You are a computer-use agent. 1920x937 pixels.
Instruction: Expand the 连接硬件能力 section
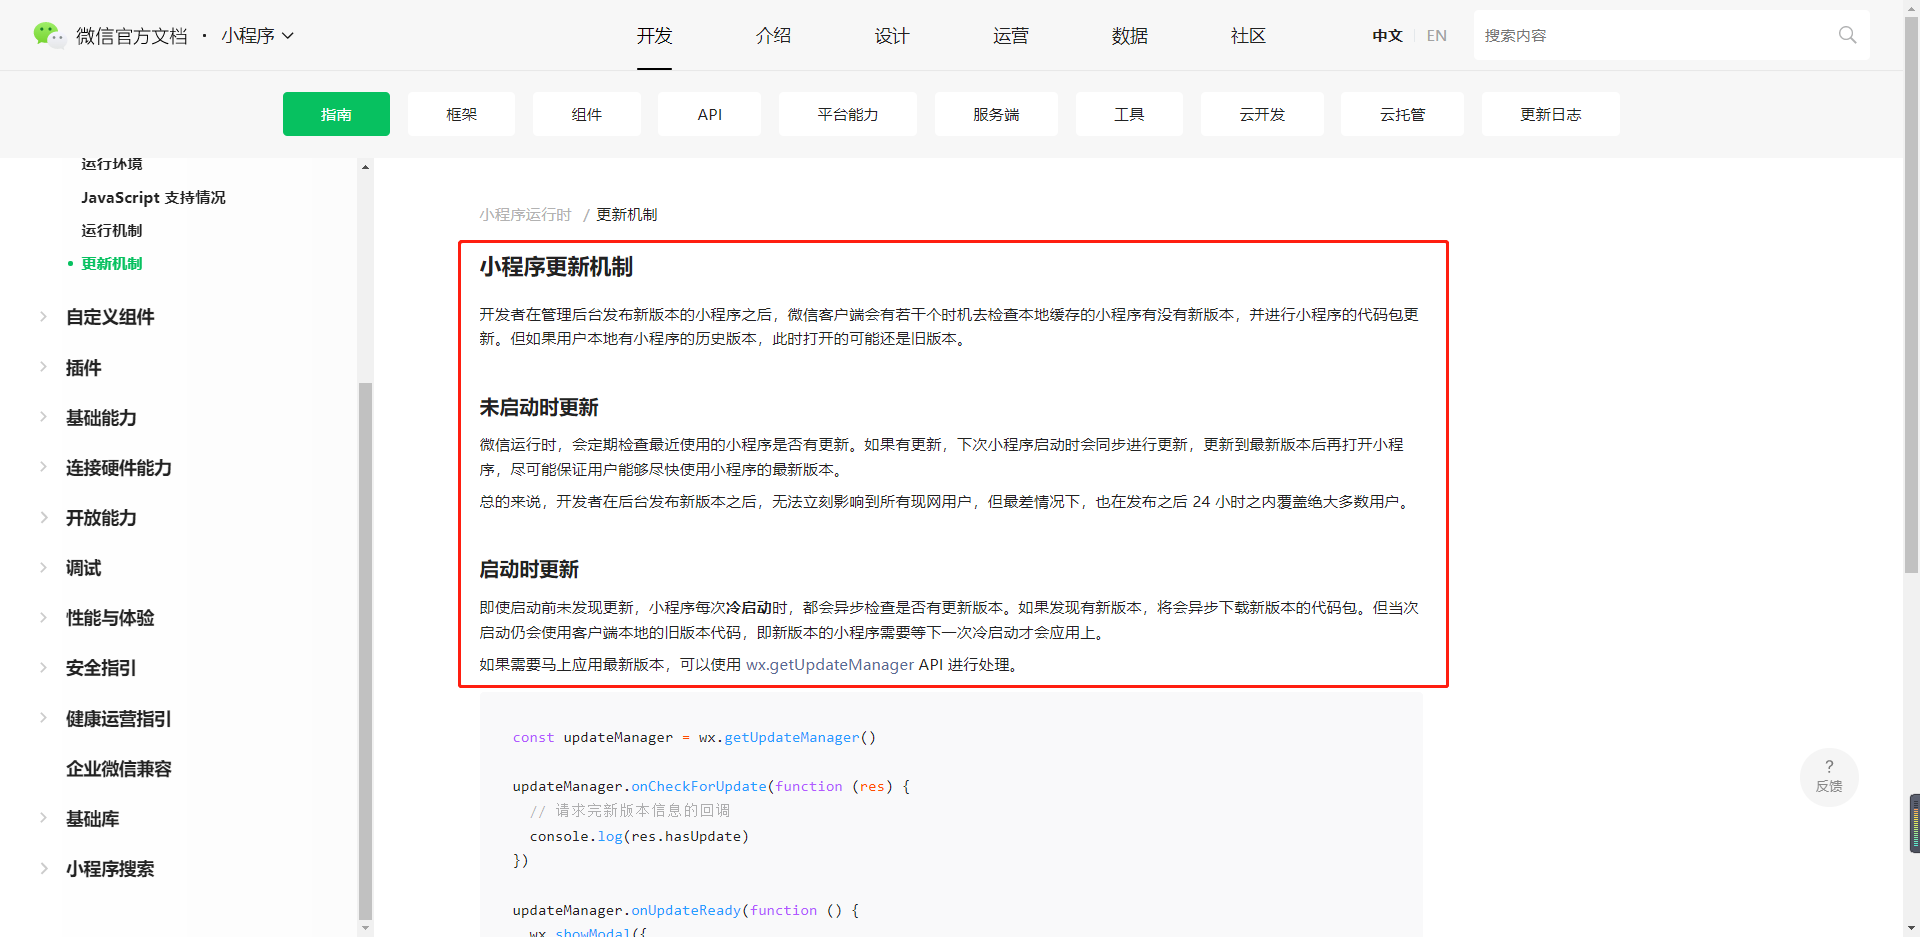pyautogui.click(x=118, y=468)
